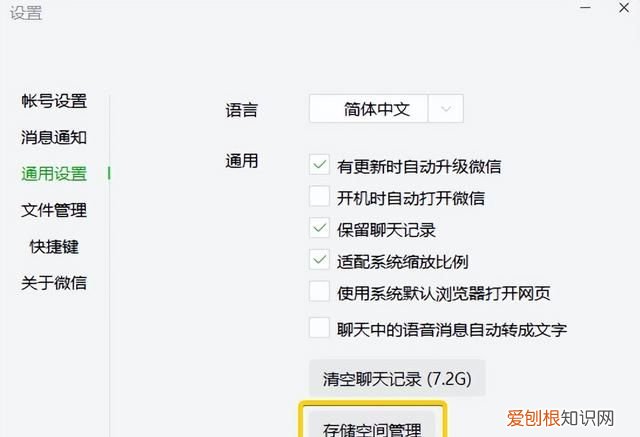
Task: Click the 清空聊天记录 (7.2G) button
Action: [x=397, y=378]
